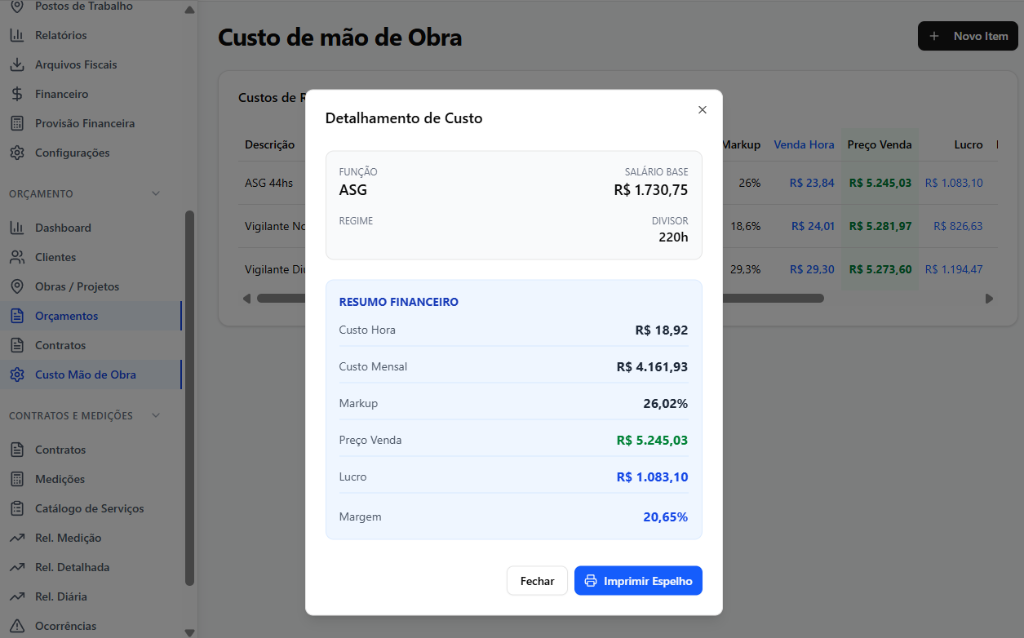
Task: Click the Orçamentos document icon
Action: click(x=17, y=316)
